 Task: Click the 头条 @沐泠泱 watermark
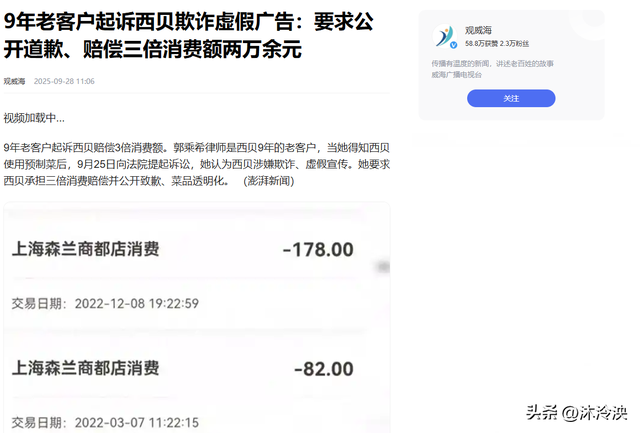coord(576,413)
